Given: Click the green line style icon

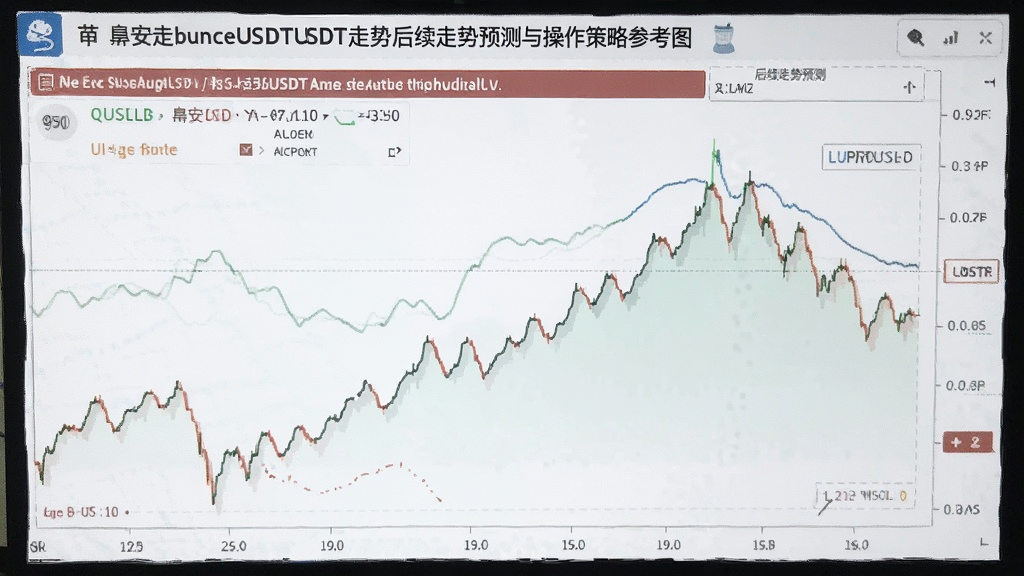Looking at the screenshot, I should point(345,118).
